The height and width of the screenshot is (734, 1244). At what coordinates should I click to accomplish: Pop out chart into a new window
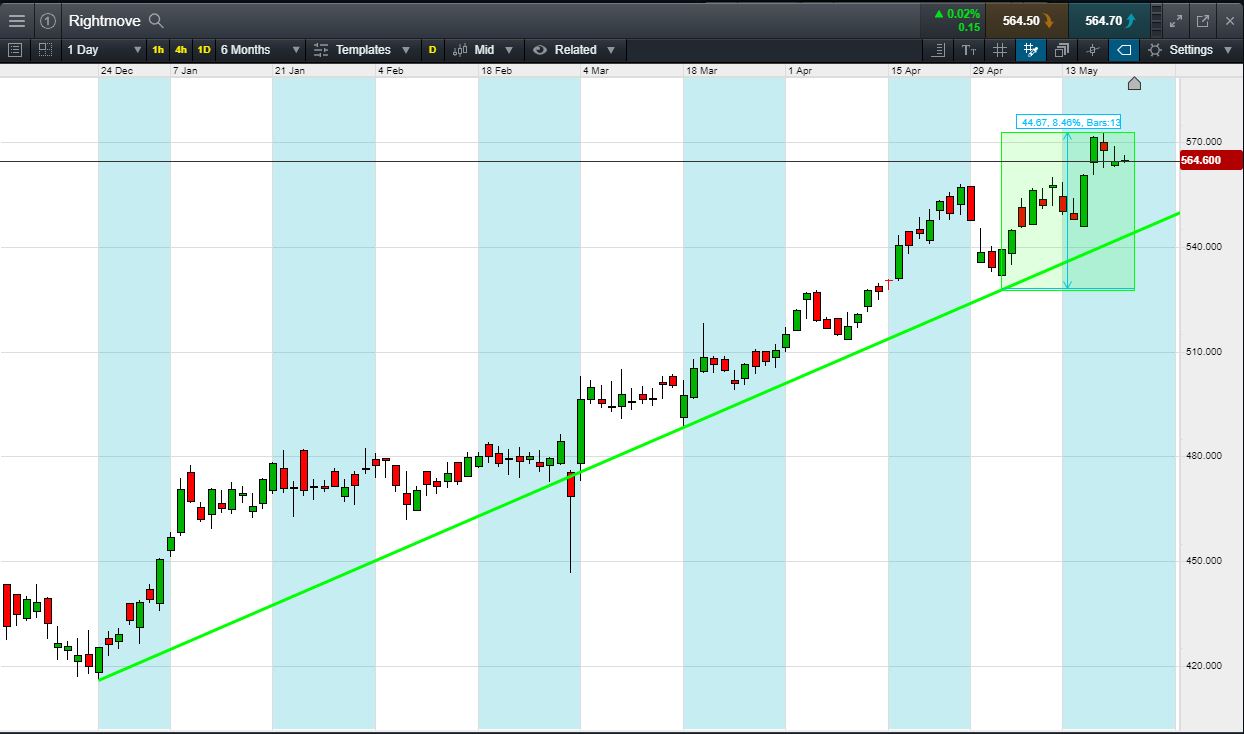point(1203,20)
